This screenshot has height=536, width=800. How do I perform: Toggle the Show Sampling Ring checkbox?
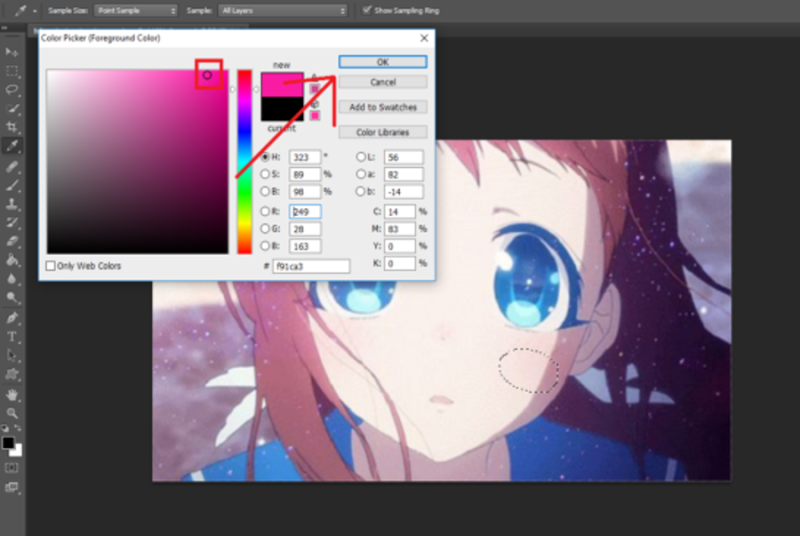pyautogui.click(x=366, y=10)
